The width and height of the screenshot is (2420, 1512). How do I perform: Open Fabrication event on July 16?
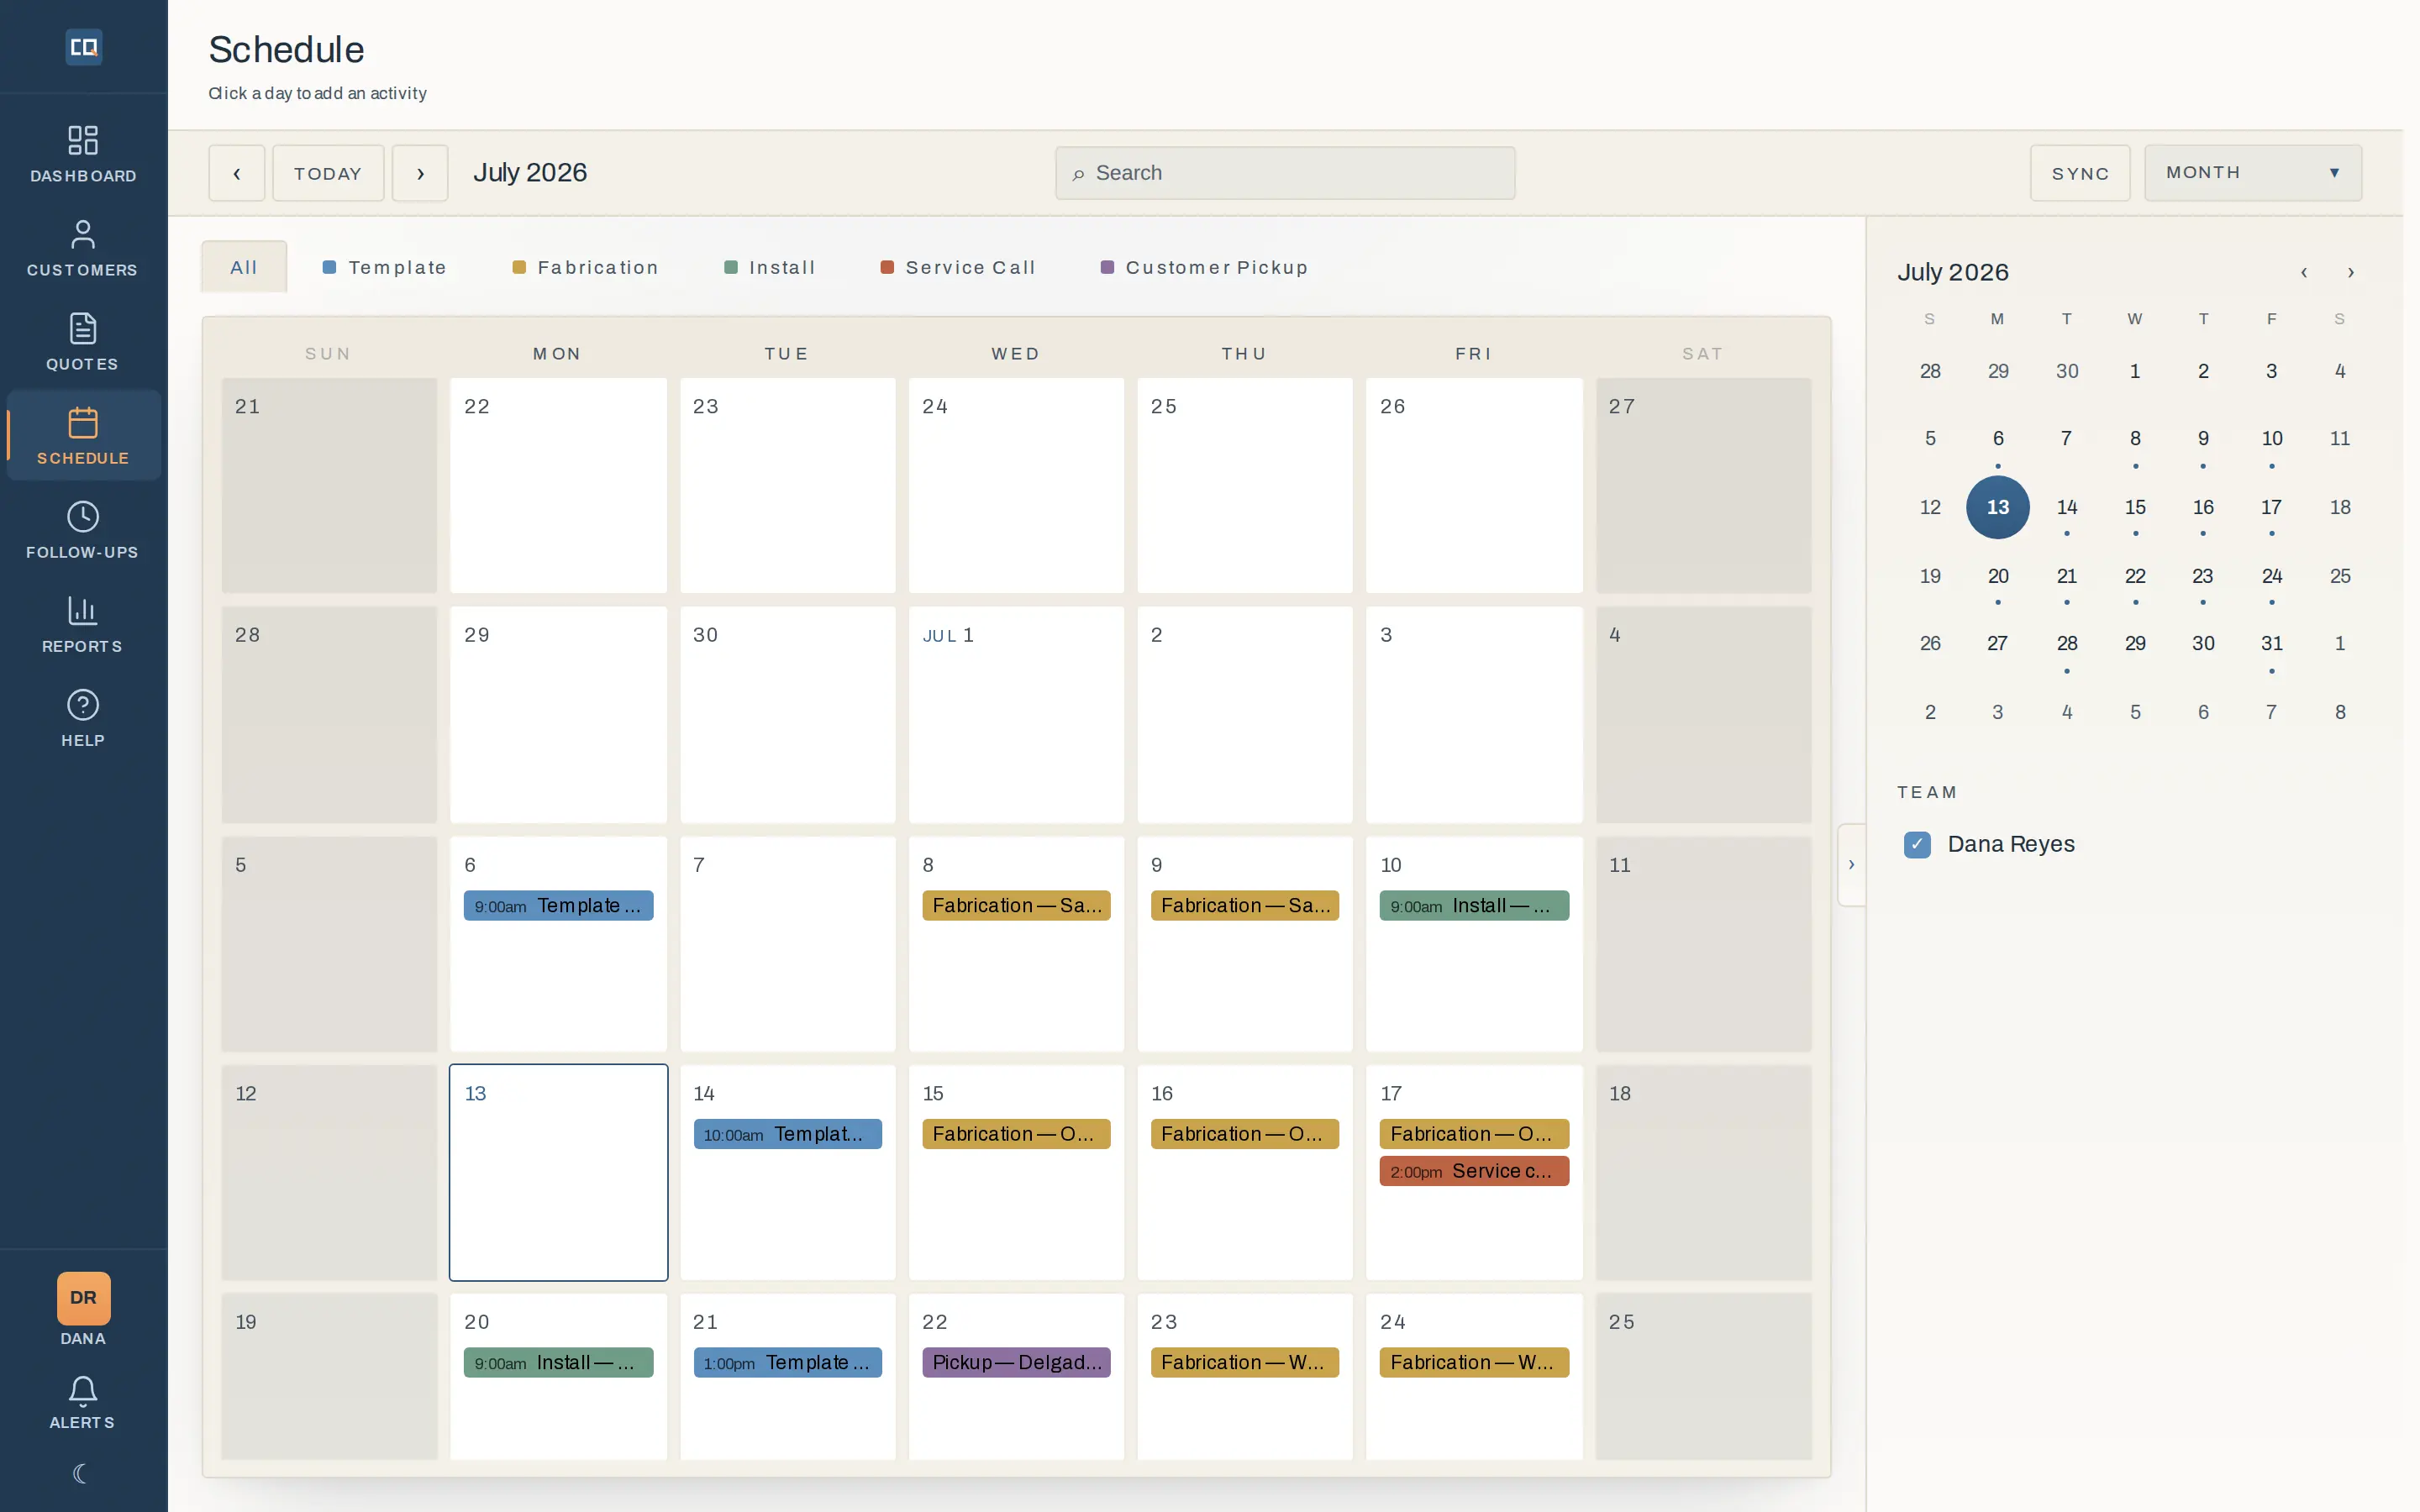pos(1244,1134)
